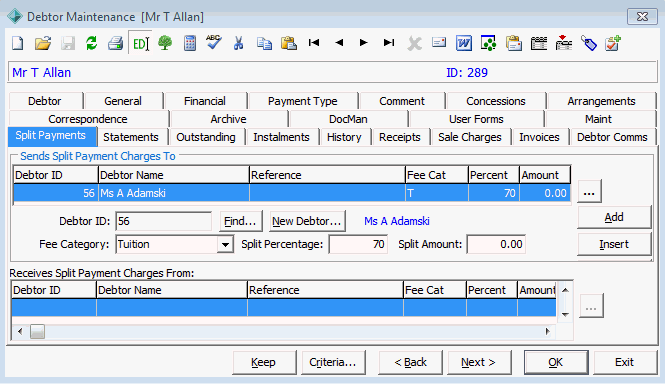Image resolution: width=665 pixels, height=384 pixels.
Task: Click the greyed Save diskette icon
Action: click(x=67, y=43)
